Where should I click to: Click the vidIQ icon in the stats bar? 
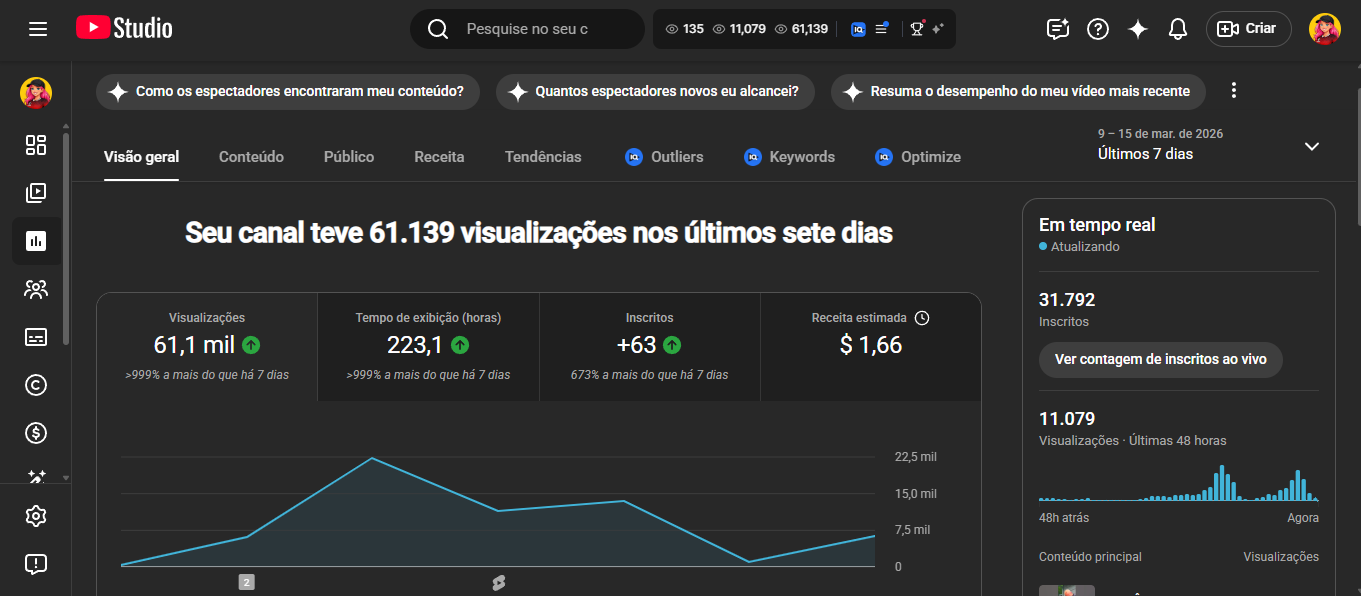[858, 29]
